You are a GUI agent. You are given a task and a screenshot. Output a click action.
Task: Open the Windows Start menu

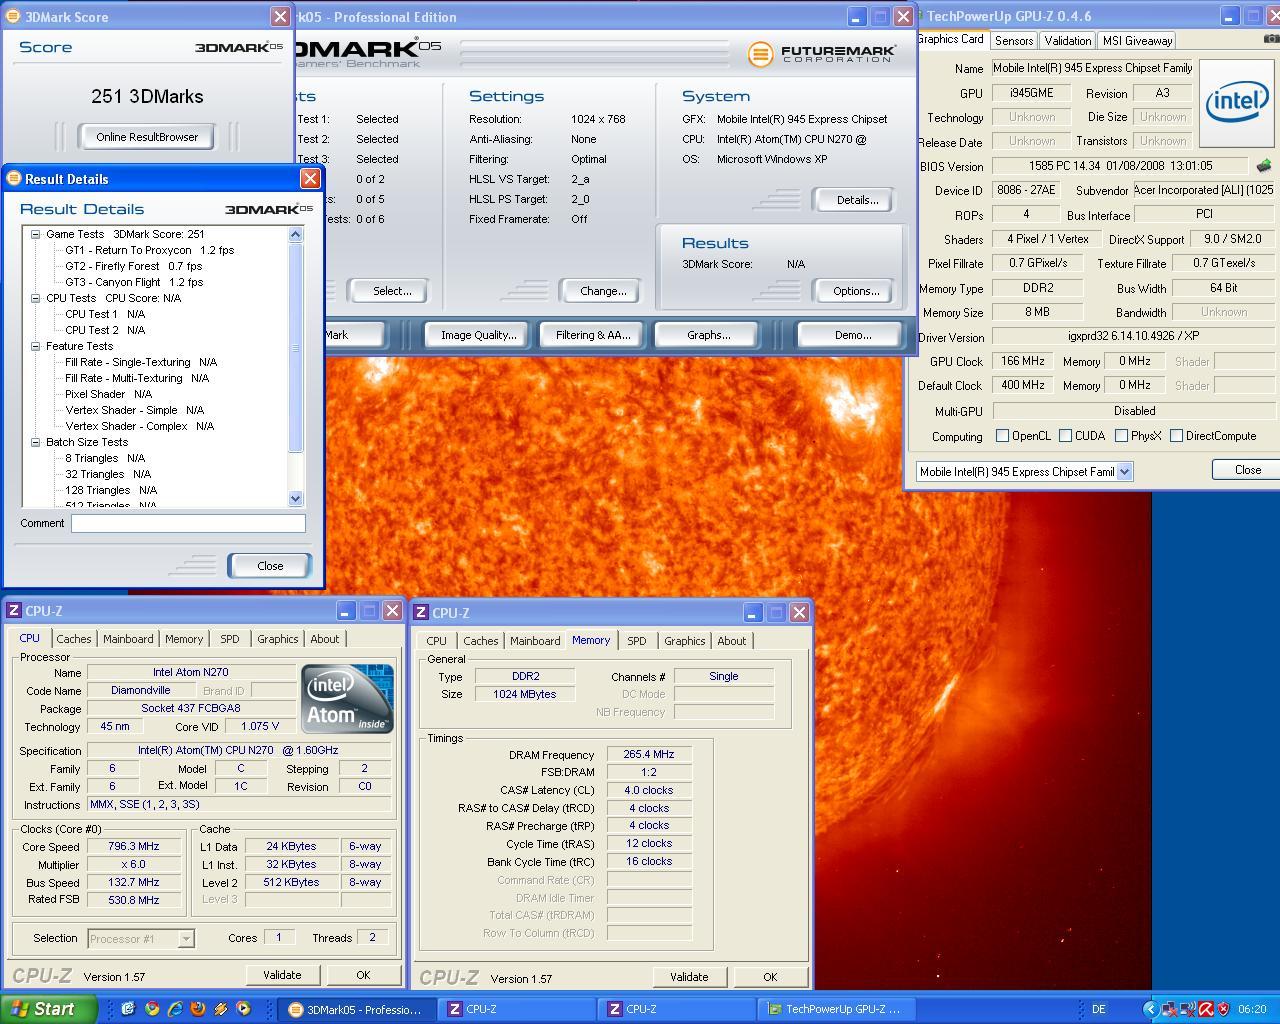pos(48,1009)
